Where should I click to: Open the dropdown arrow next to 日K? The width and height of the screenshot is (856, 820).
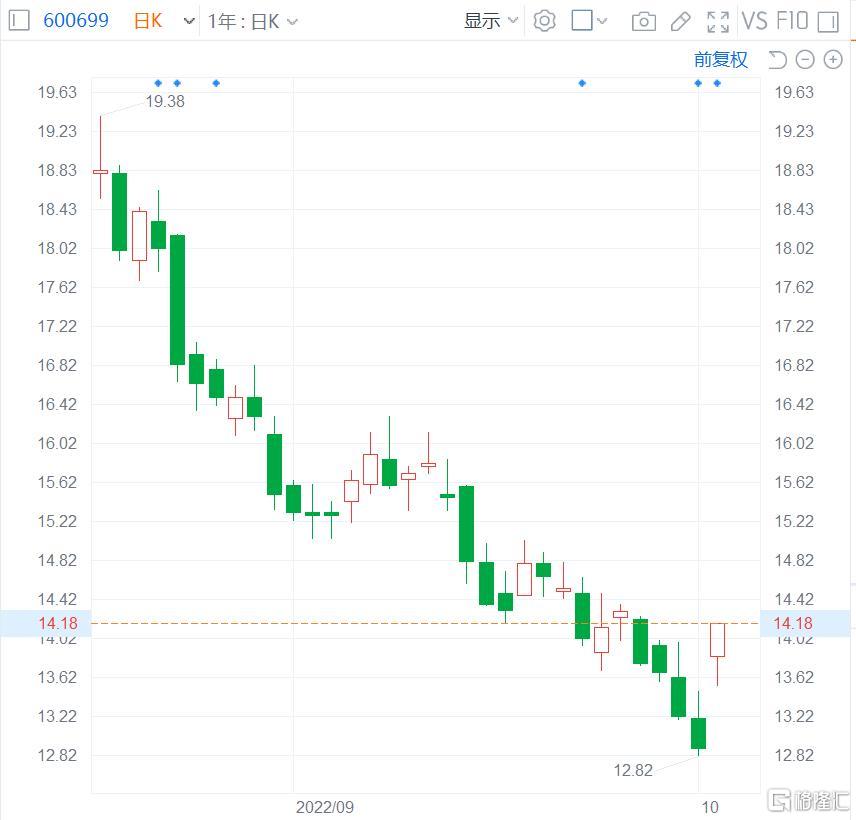[189, 22]
